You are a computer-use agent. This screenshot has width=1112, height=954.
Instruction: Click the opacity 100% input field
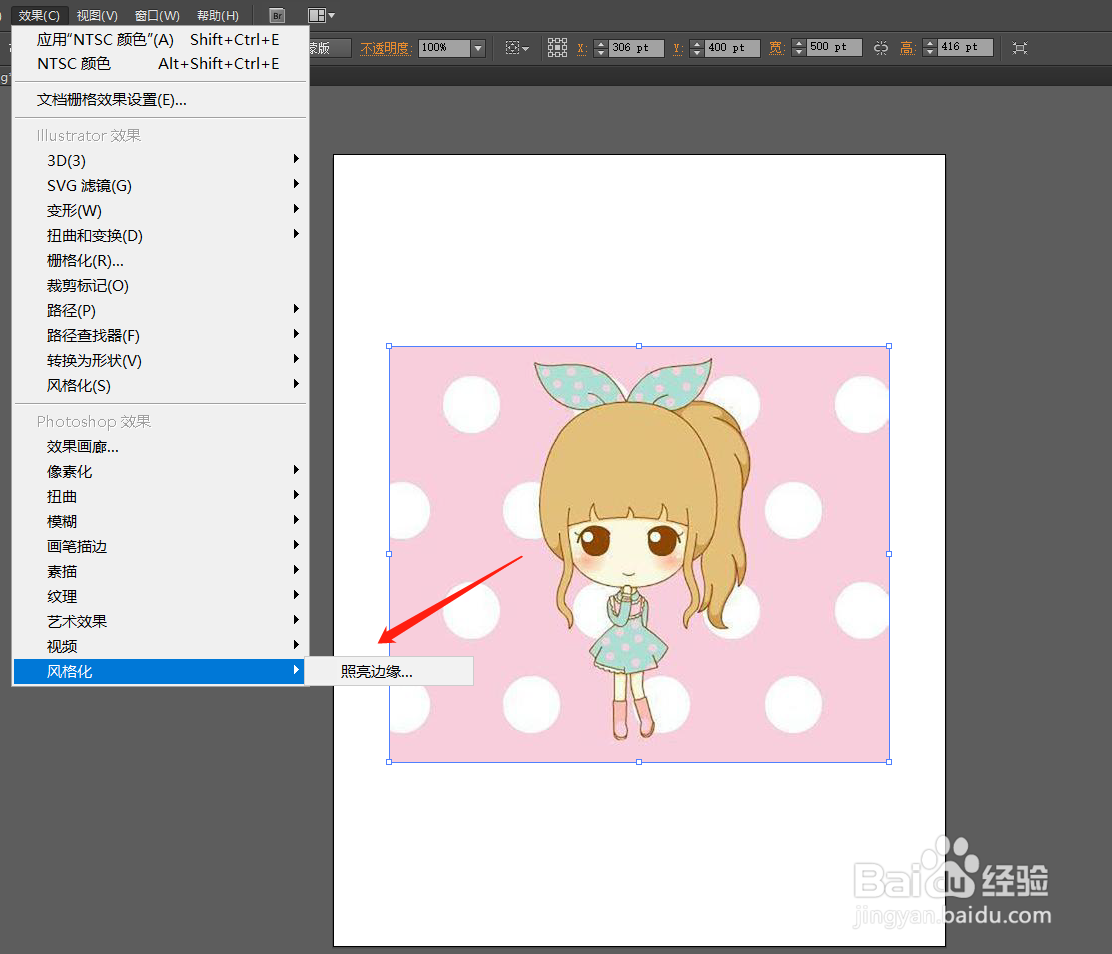click(x=444, y=48)
